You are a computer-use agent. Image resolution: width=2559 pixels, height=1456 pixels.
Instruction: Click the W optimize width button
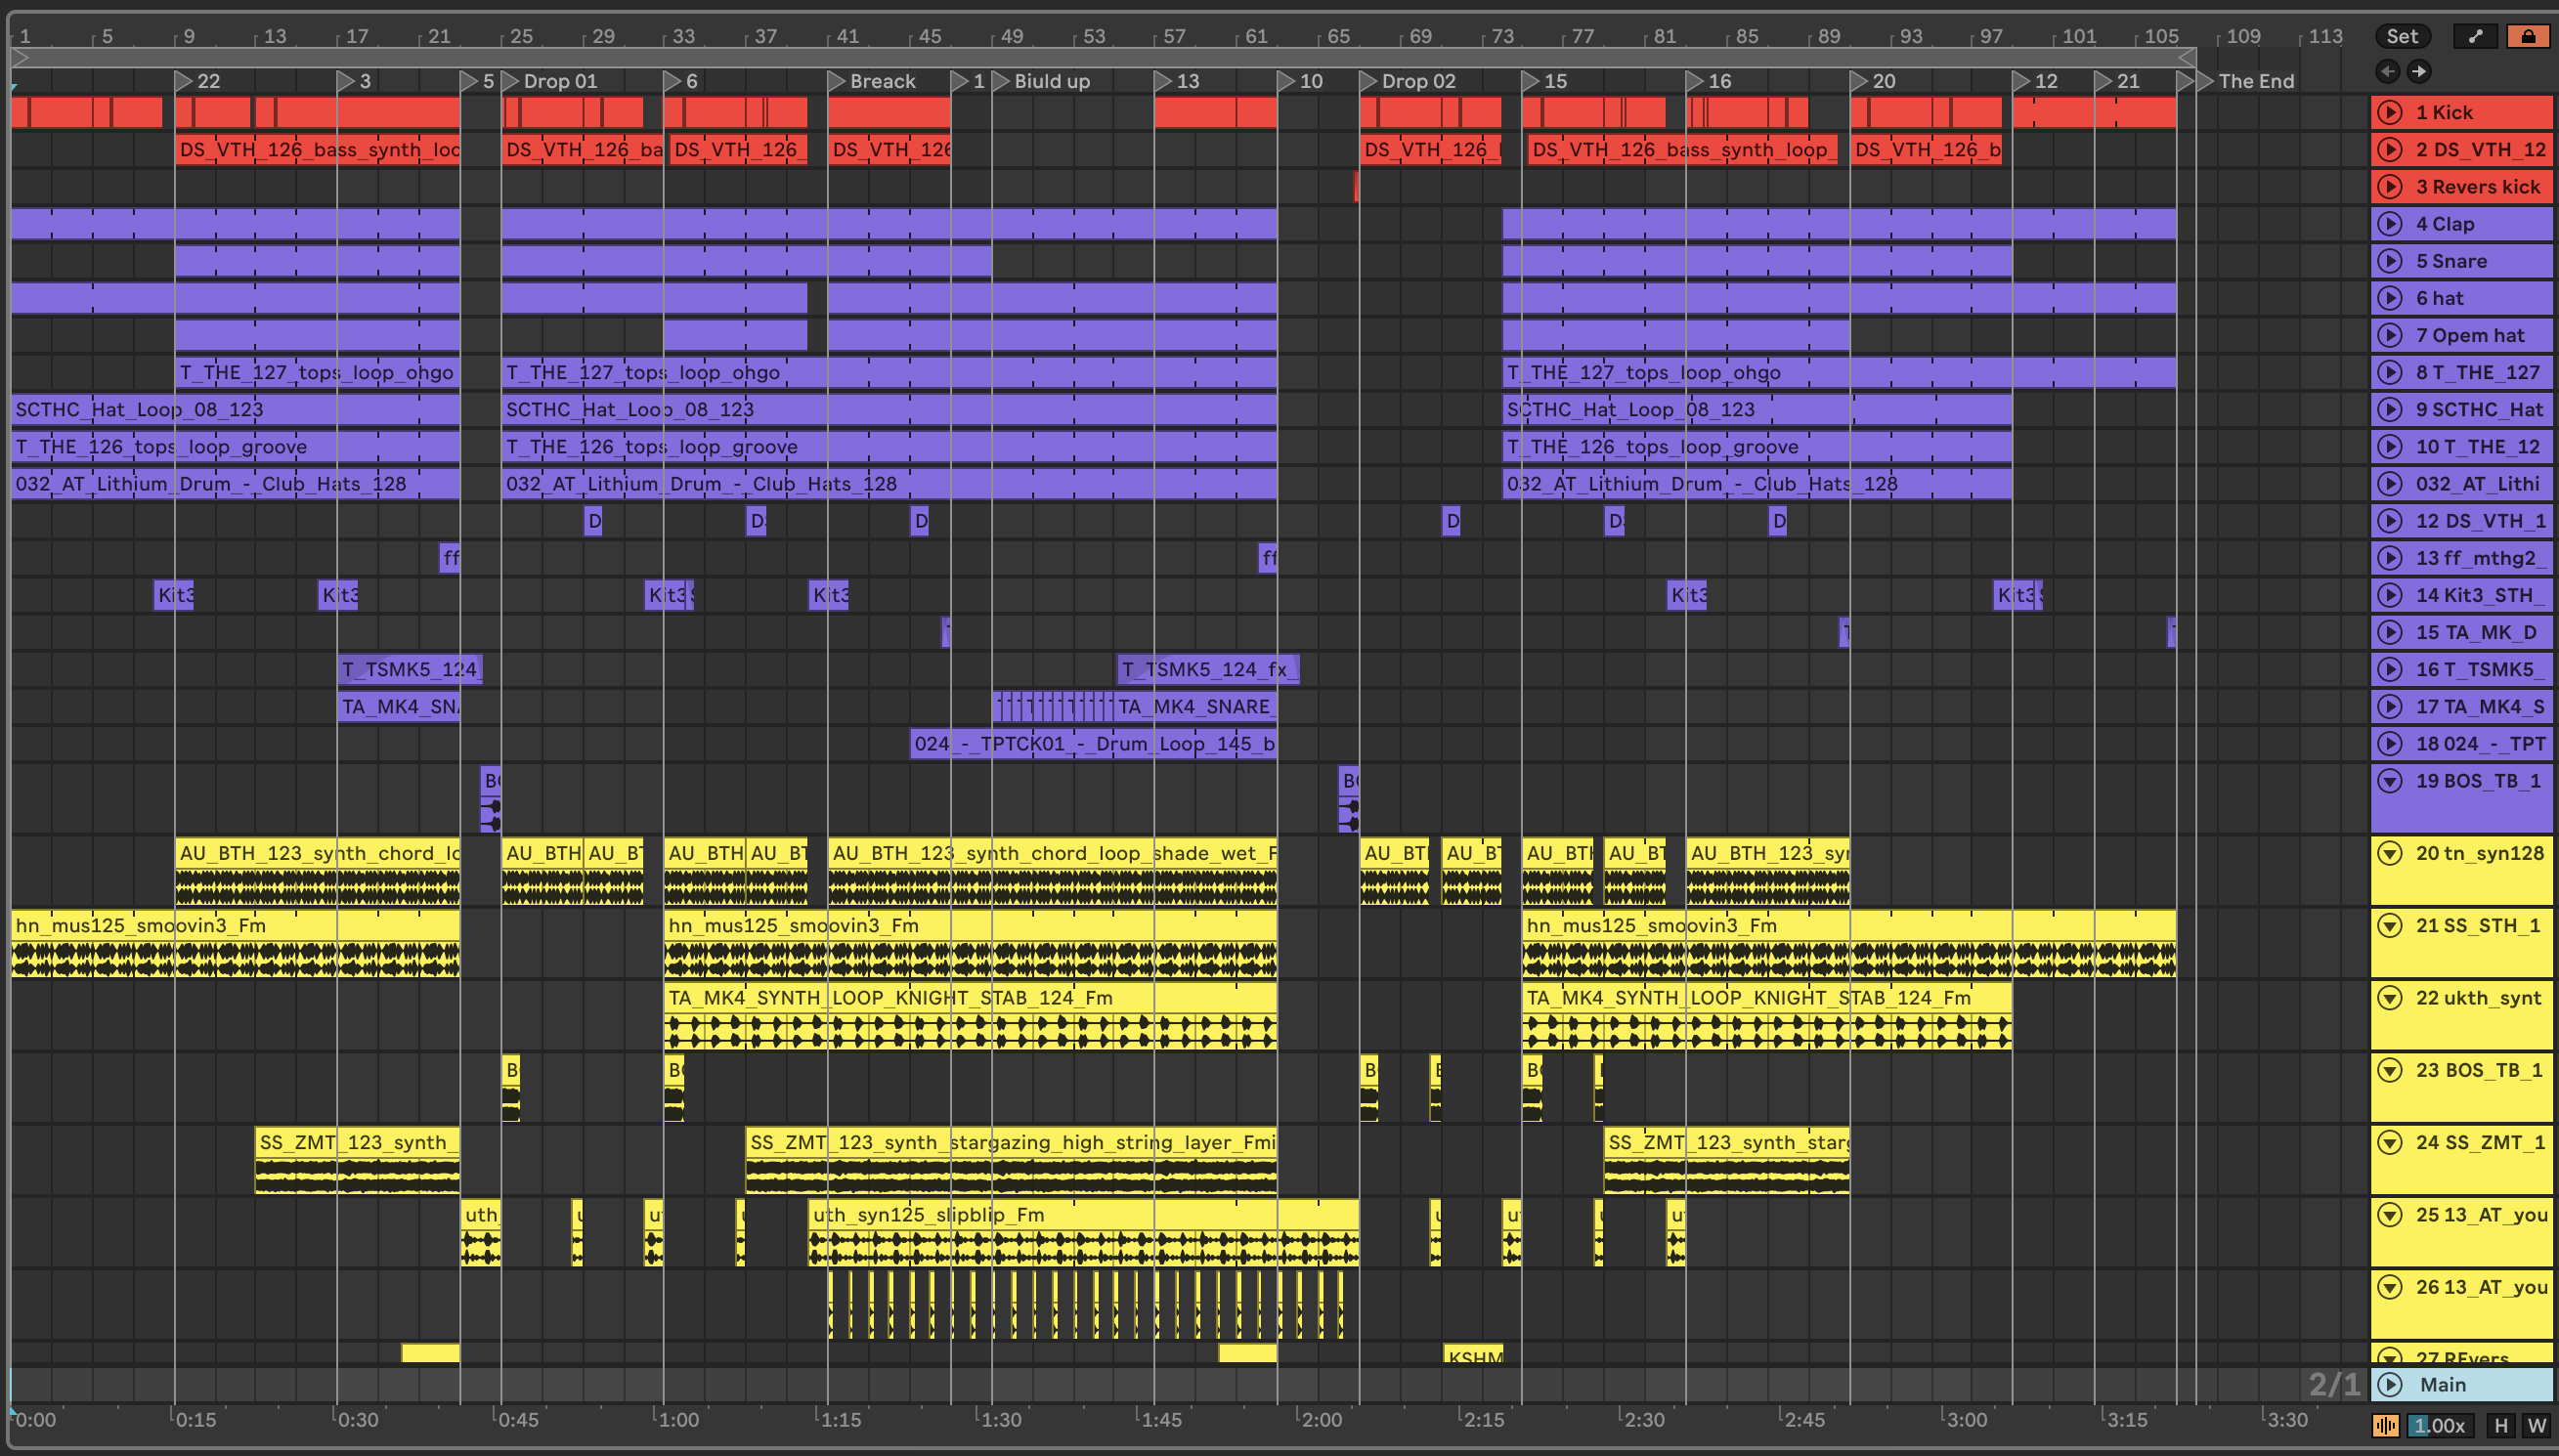2537,1426
